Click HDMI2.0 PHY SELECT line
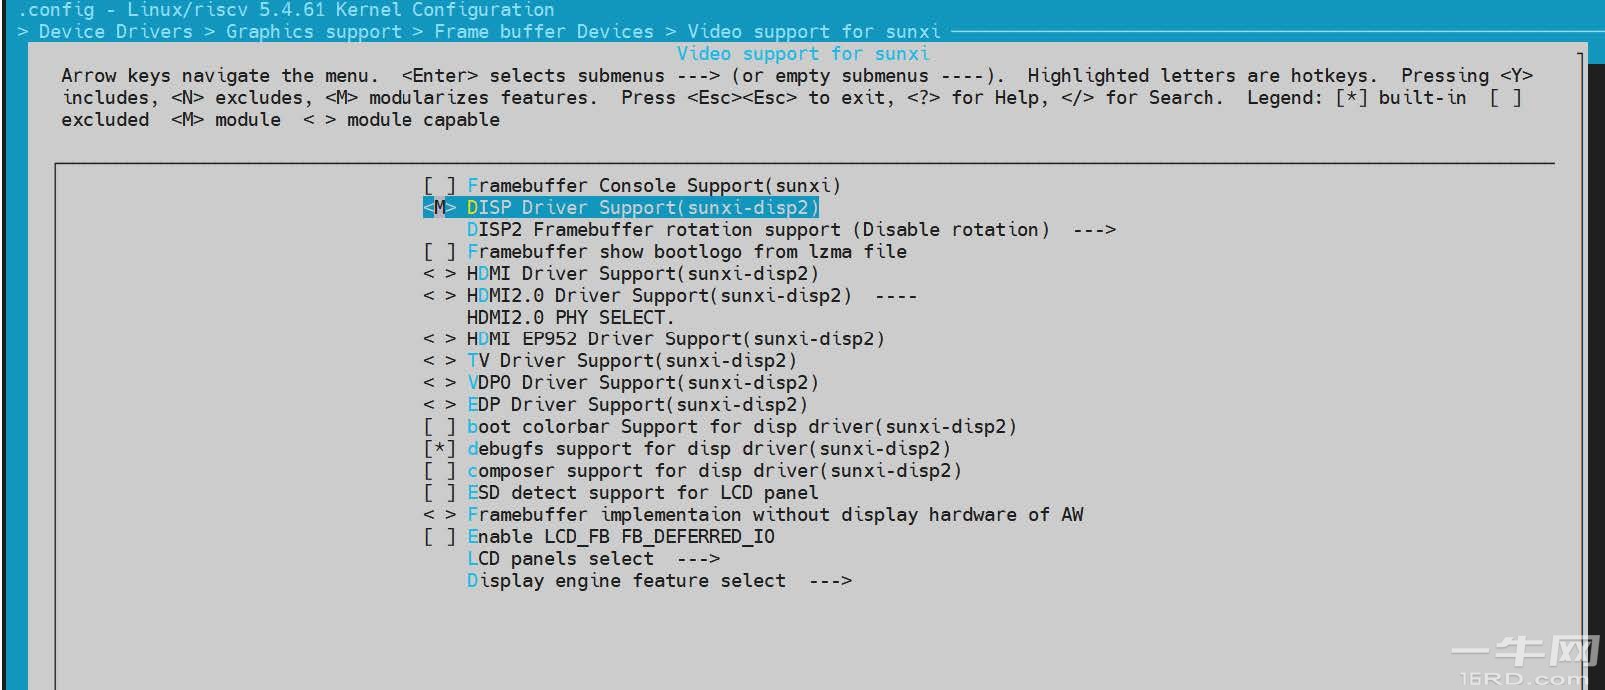1605x690 pixels. 570,317
